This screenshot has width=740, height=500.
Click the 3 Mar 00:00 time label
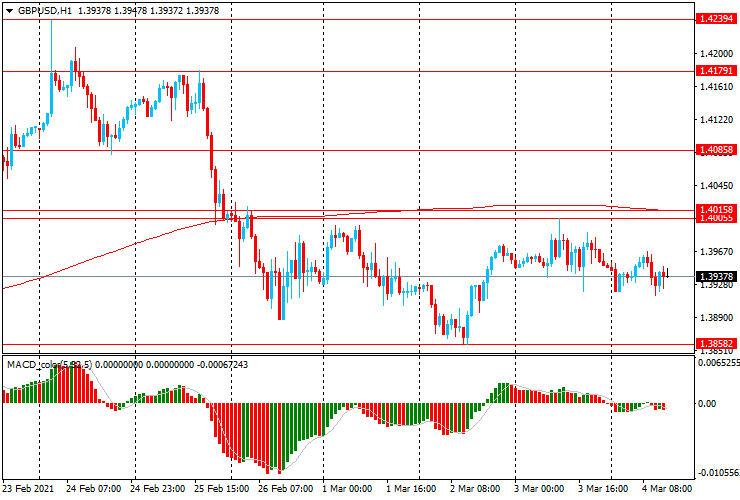[x=539, y=488]
